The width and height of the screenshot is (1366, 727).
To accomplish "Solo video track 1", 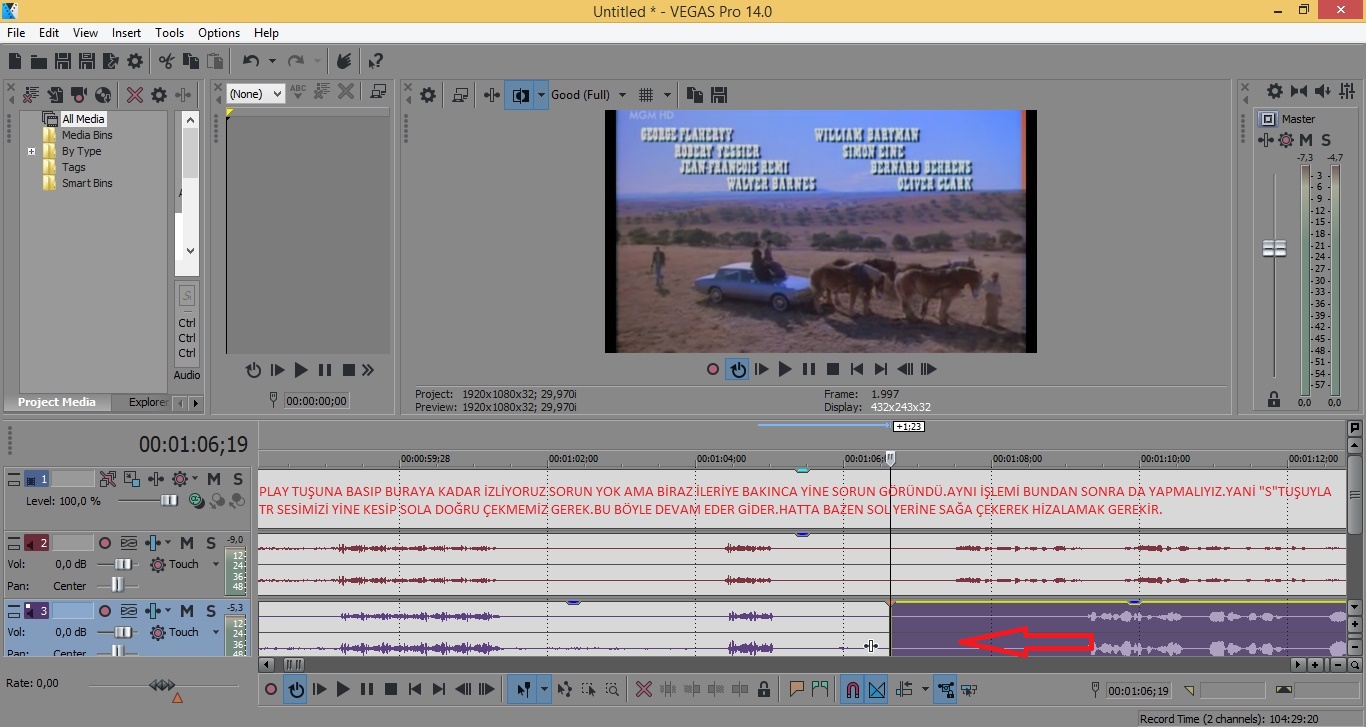I will (238, 479).
